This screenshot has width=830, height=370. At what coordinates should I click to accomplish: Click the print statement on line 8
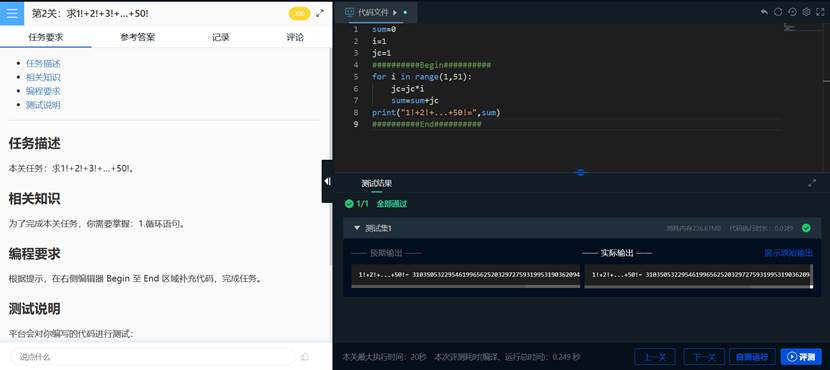(x=436, y=113)
